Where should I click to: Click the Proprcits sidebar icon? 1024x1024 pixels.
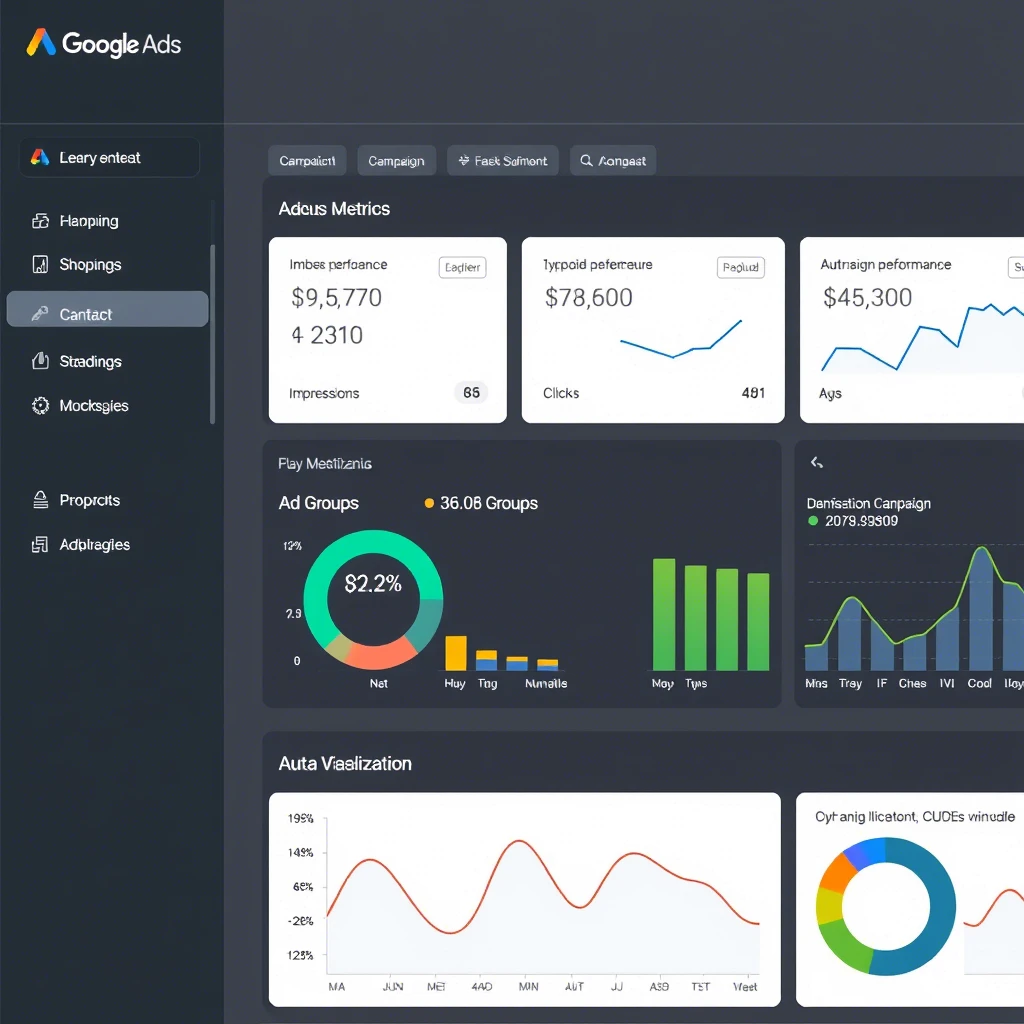(x=40, y=500)
